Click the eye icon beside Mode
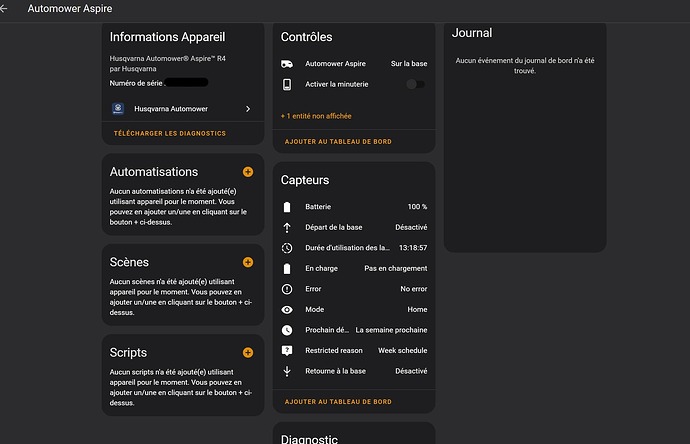Screen dimensions: 690x444 (287, 310)
